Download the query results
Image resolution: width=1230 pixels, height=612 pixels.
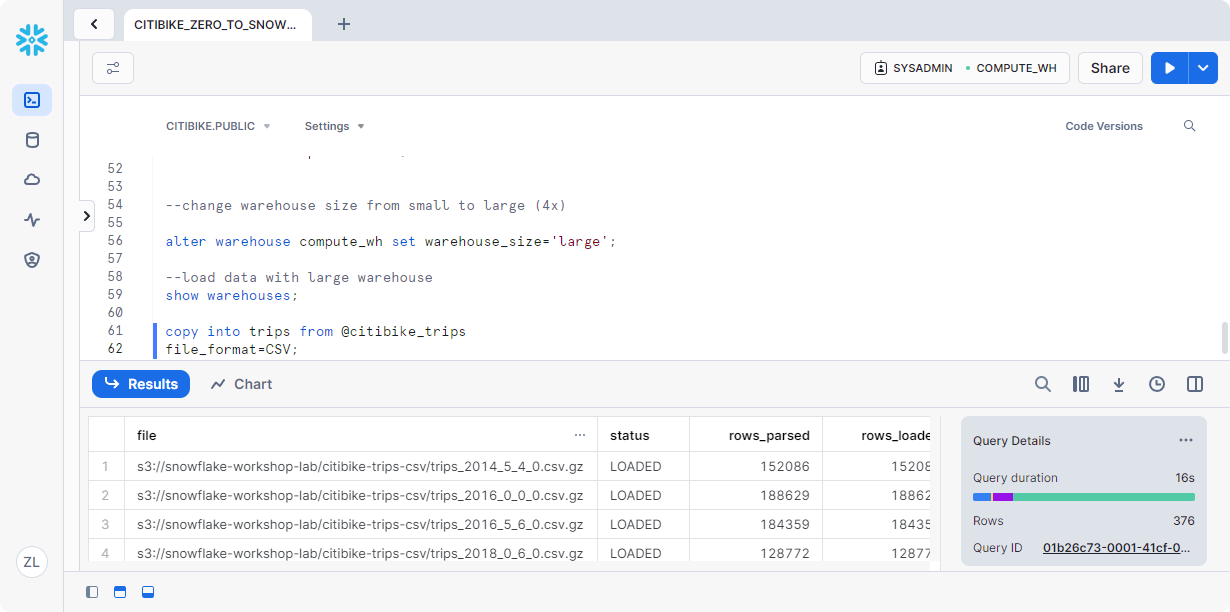tap(1119, 384)
